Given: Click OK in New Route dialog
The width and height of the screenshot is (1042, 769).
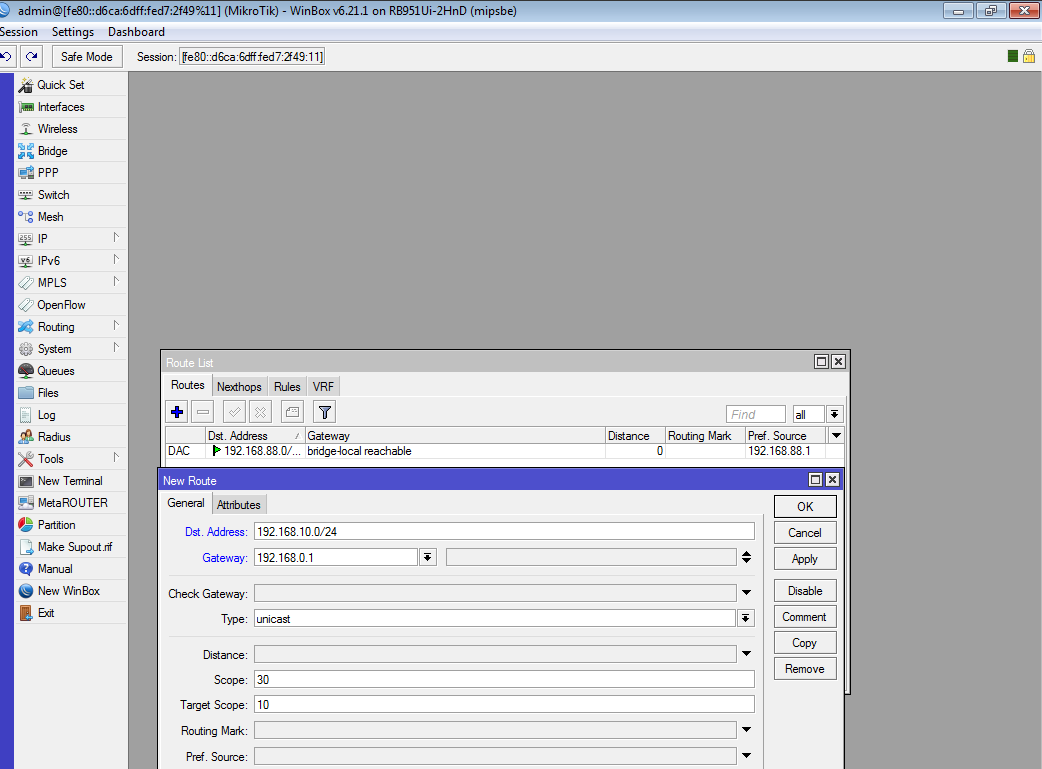Looking at the screenshot, I should pos(805,506).
